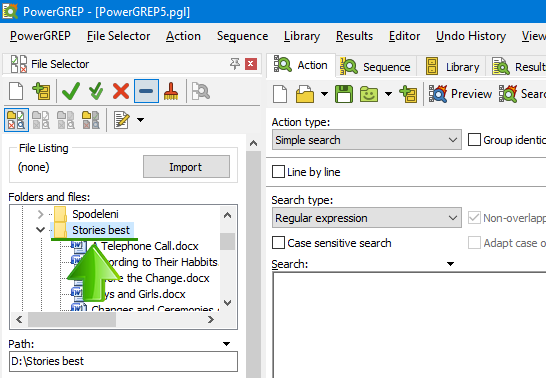Toggle the Group identical matches checkbox
This screenshot has width=546, height=378.
point(474,140)
